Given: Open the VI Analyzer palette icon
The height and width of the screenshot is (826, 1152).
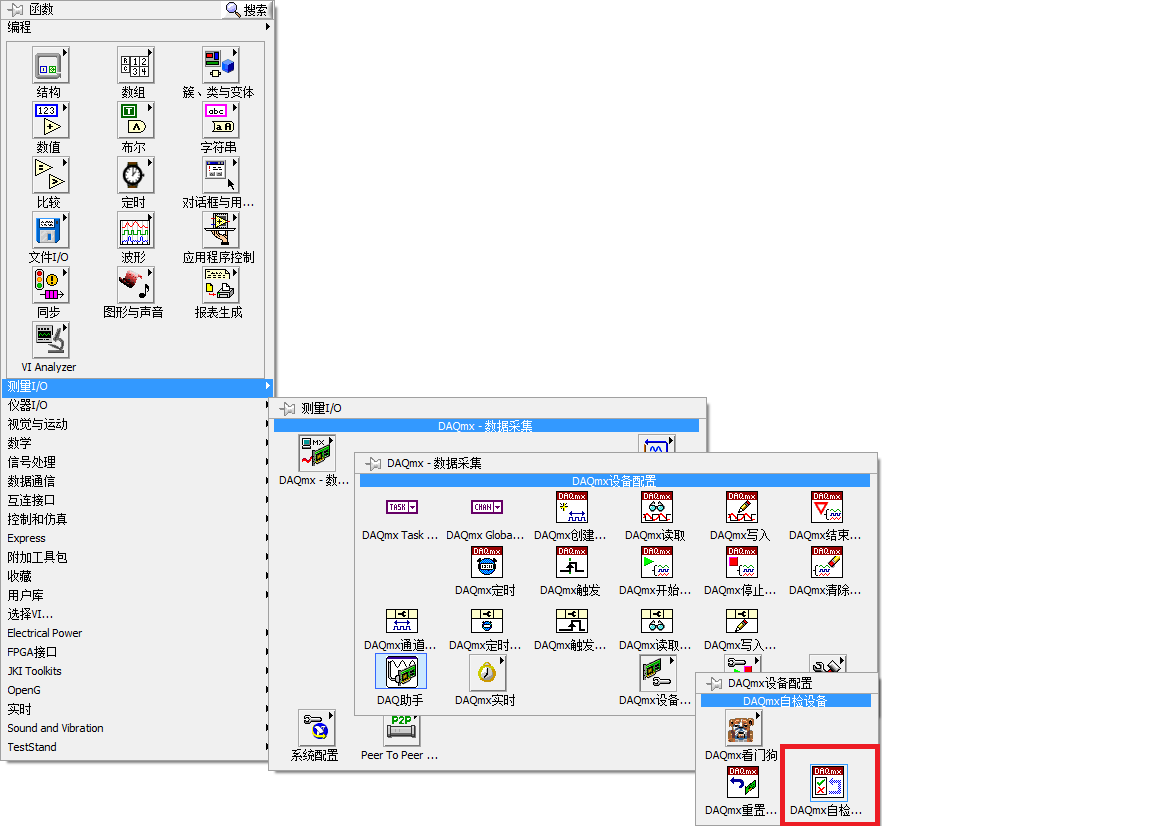Looking at the screenshot, I should 50,340.
